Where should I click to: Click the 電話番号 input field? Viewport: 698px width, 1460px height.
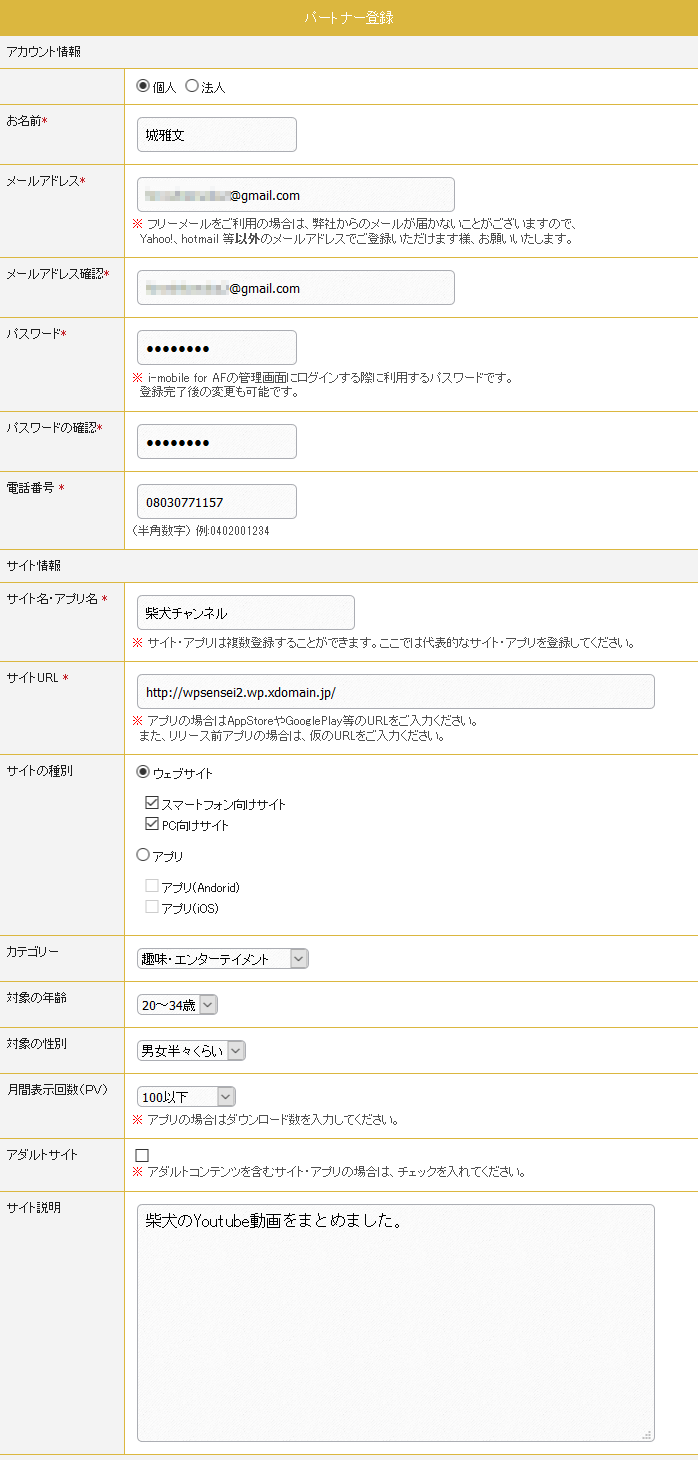pyautogui.click(x=217, y=502)
